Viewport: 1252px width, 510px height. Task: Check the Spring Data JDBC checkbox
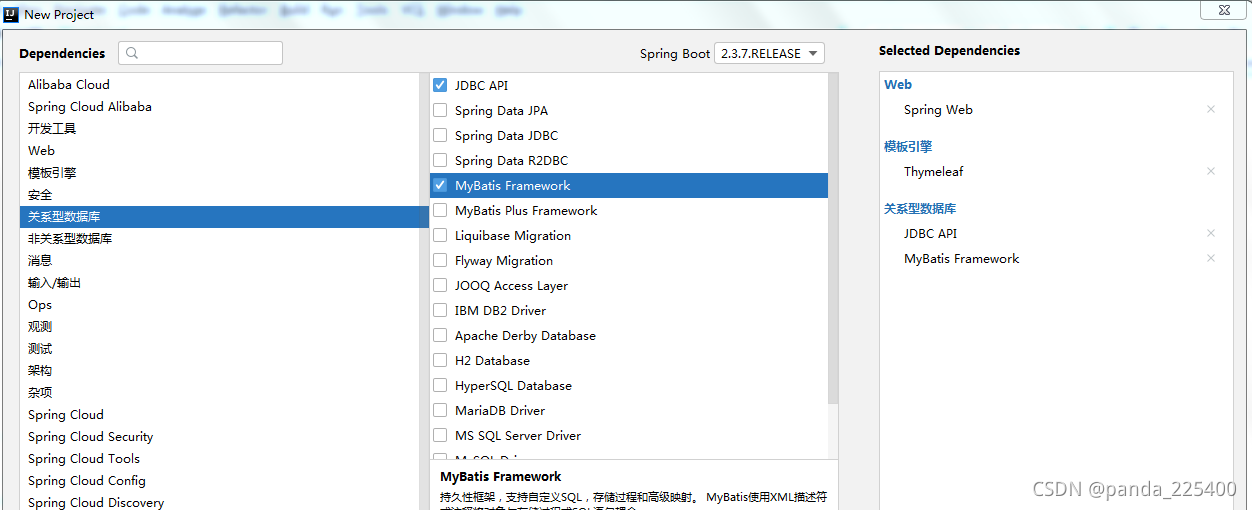(440, 136)
